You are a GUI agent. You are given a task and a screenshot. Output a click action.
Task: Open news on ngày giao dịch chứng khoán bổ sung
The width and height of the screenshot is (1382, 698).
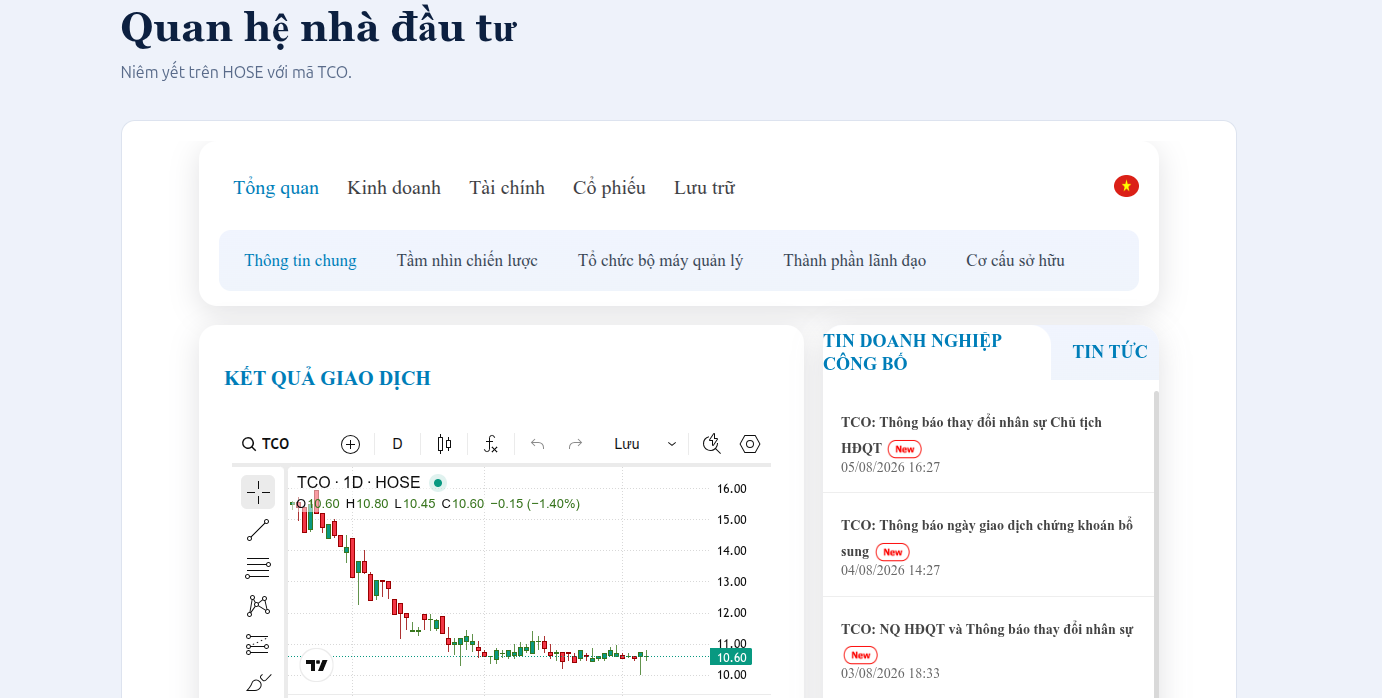point(986,538)
